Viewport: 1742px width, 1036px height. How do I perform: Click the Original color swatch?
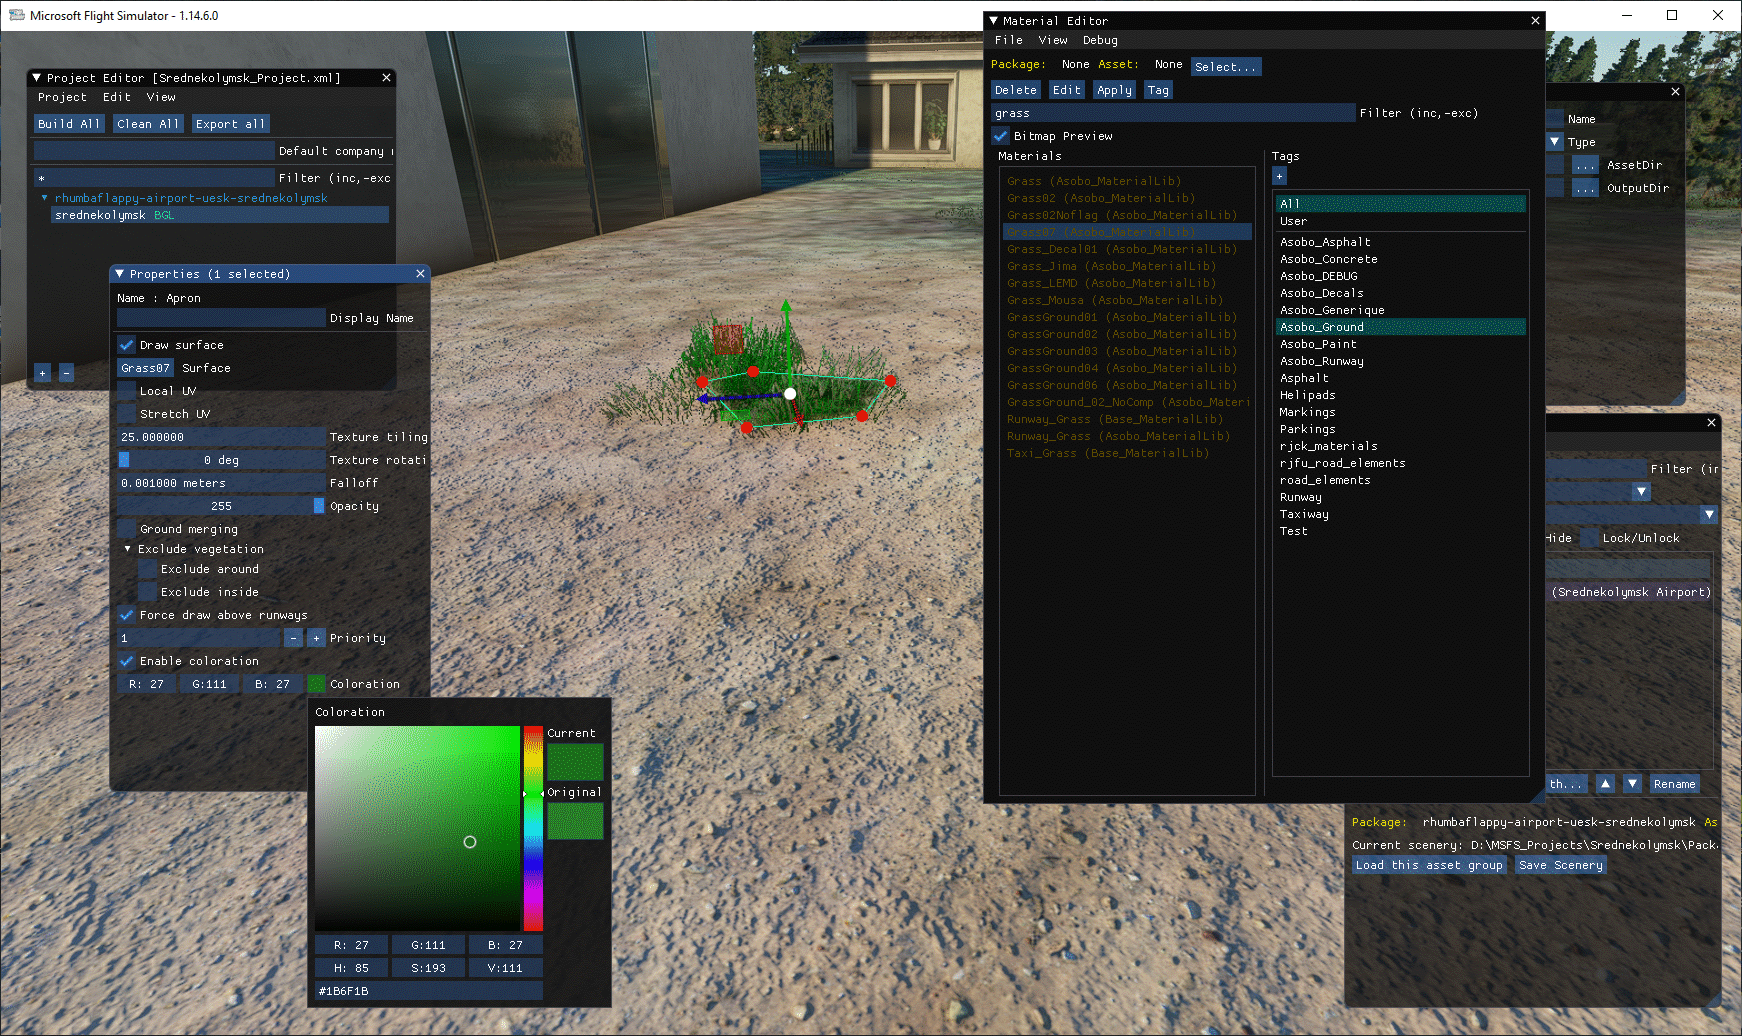pos(575,821)
